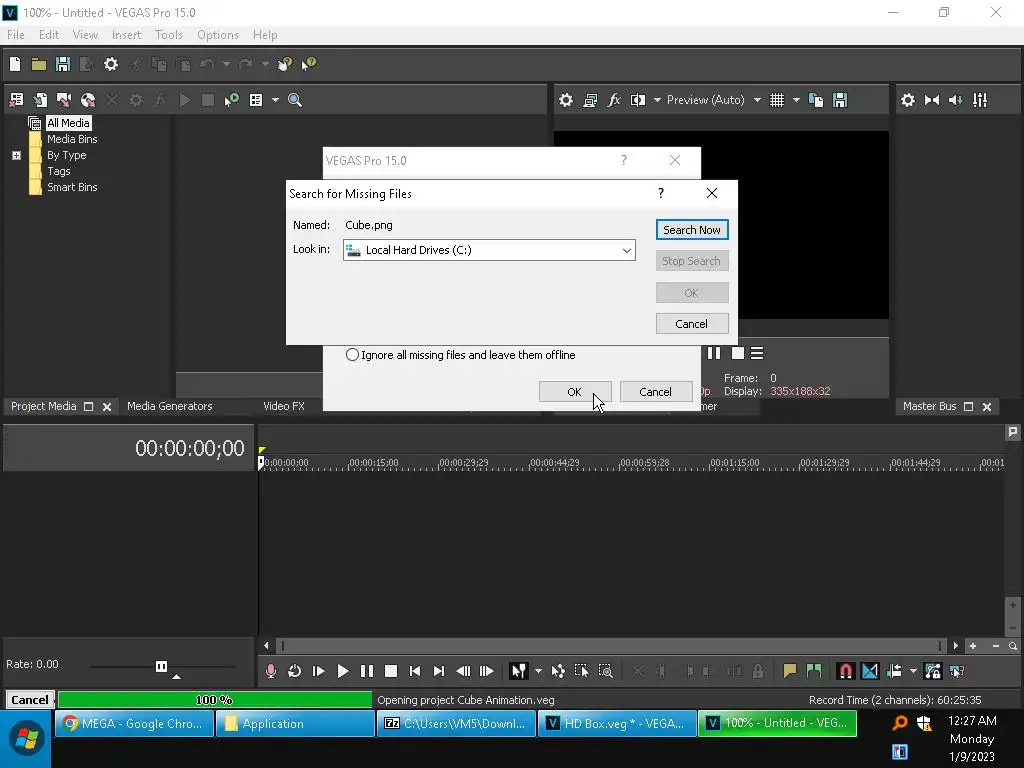Open the Master Bus mixer faders icon
This screenshot has width=1024, height=768.
pyautogui.click(x=980, y=100)
